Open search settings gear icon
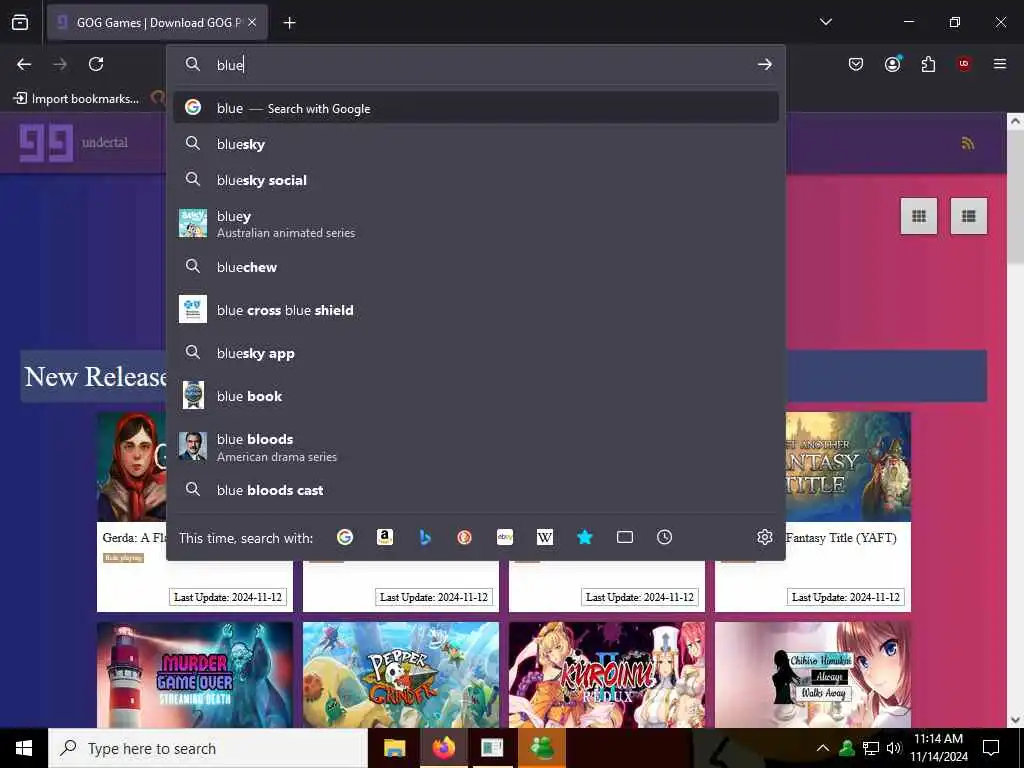Image resolution: width=1024 pixels, height=768 pixels. coord(765,537)
